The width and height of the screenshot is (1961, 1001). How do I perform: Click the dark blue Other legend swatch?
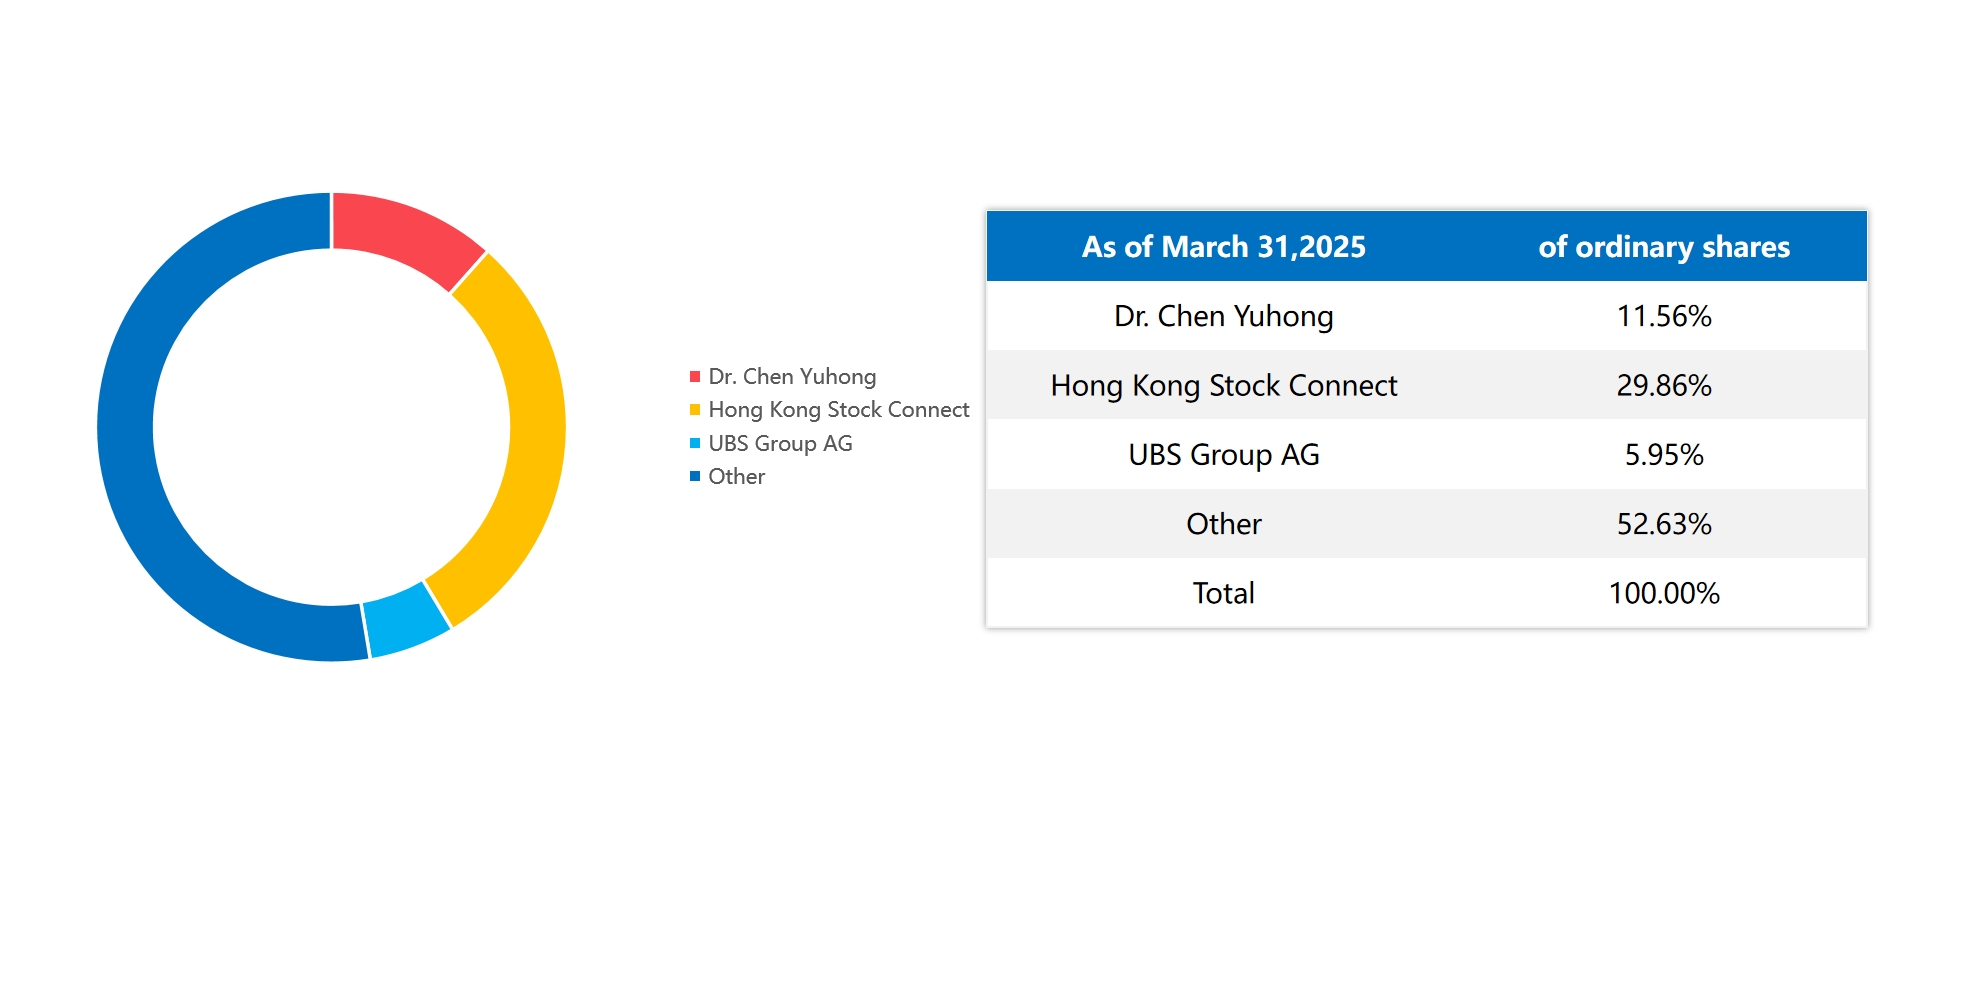(695, 476)
